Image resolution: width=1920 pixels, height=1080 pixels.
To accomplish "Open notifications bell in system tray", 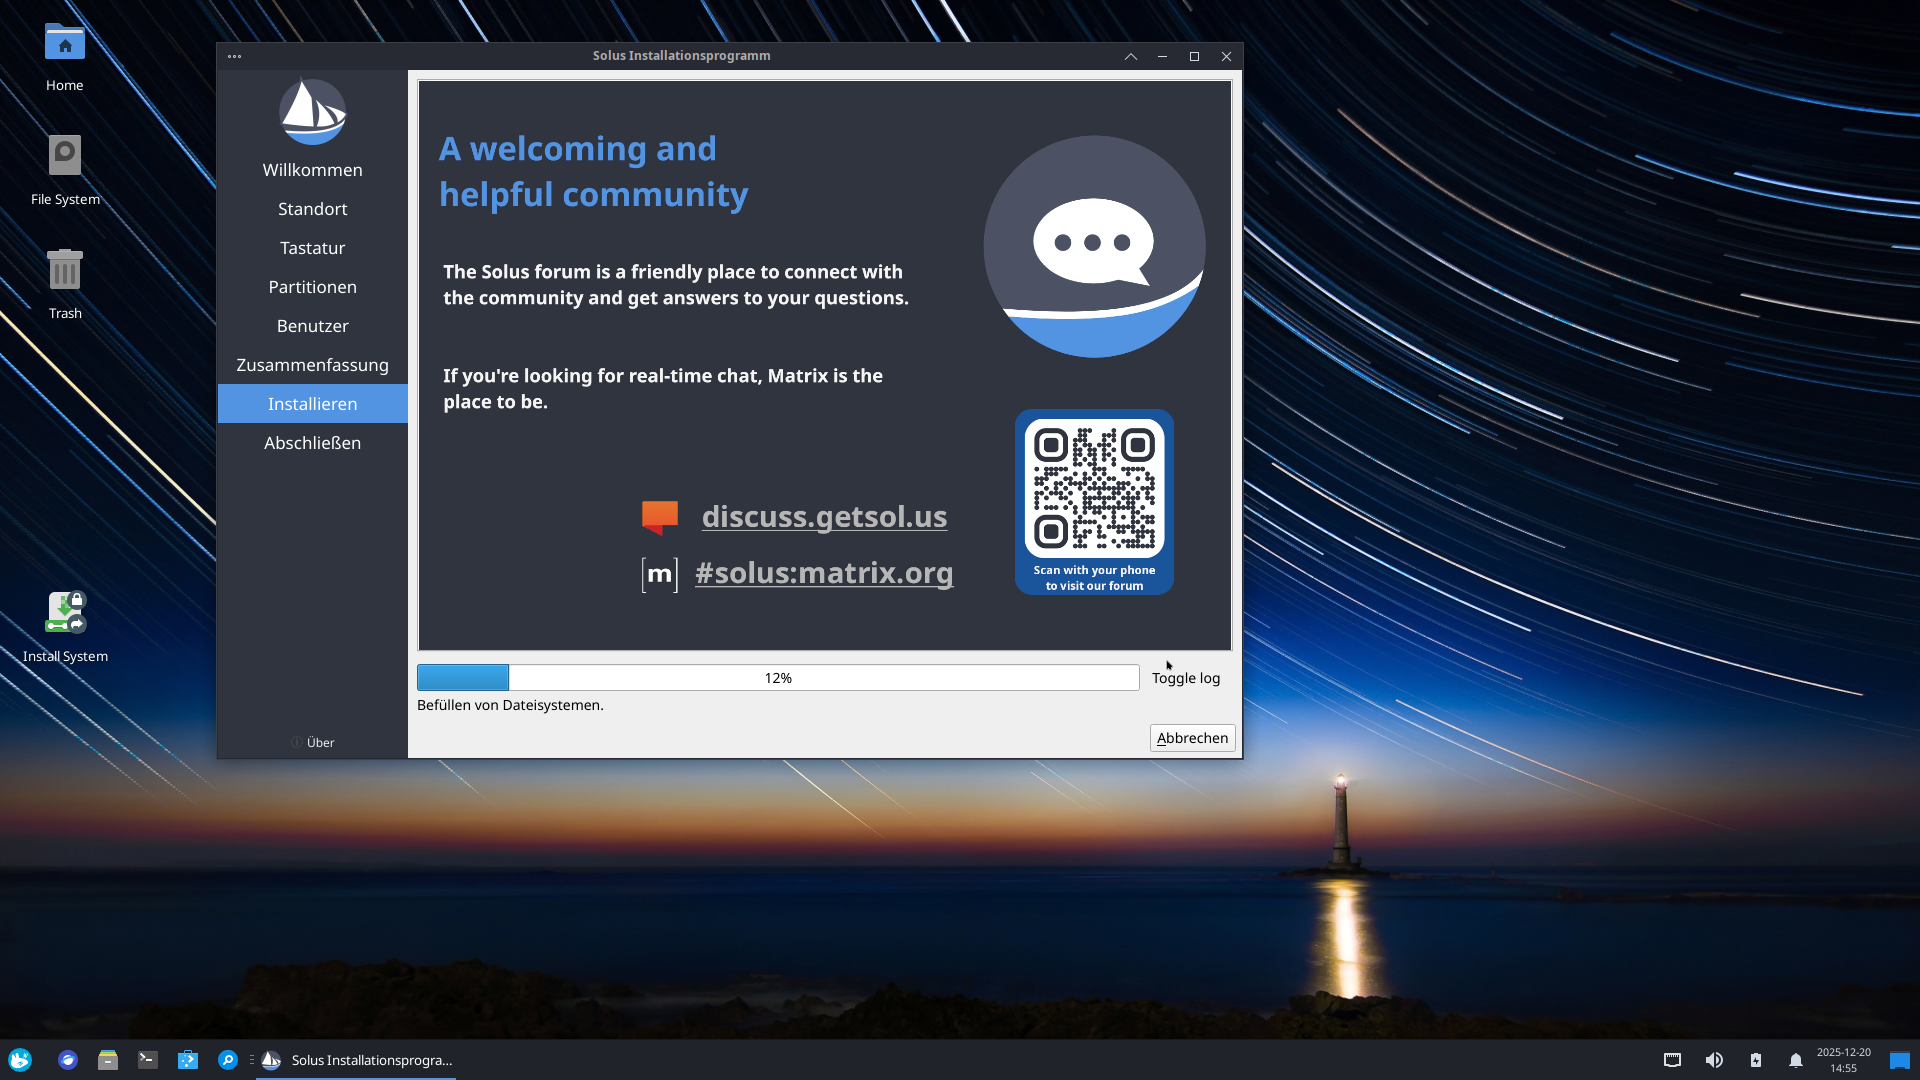I will click(x=1796, y=1060).
